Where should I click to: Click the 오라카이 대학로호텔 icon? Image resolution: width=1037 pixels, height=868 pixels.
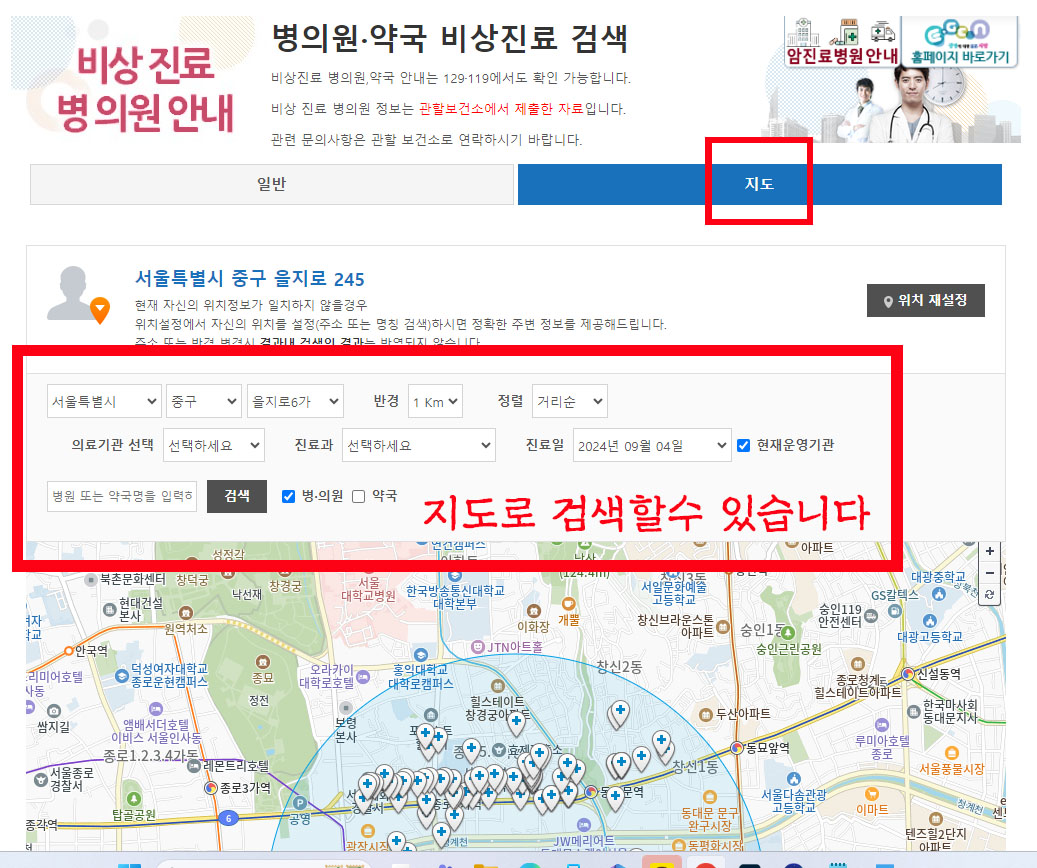pyautogui.click(x=363, y=677)
